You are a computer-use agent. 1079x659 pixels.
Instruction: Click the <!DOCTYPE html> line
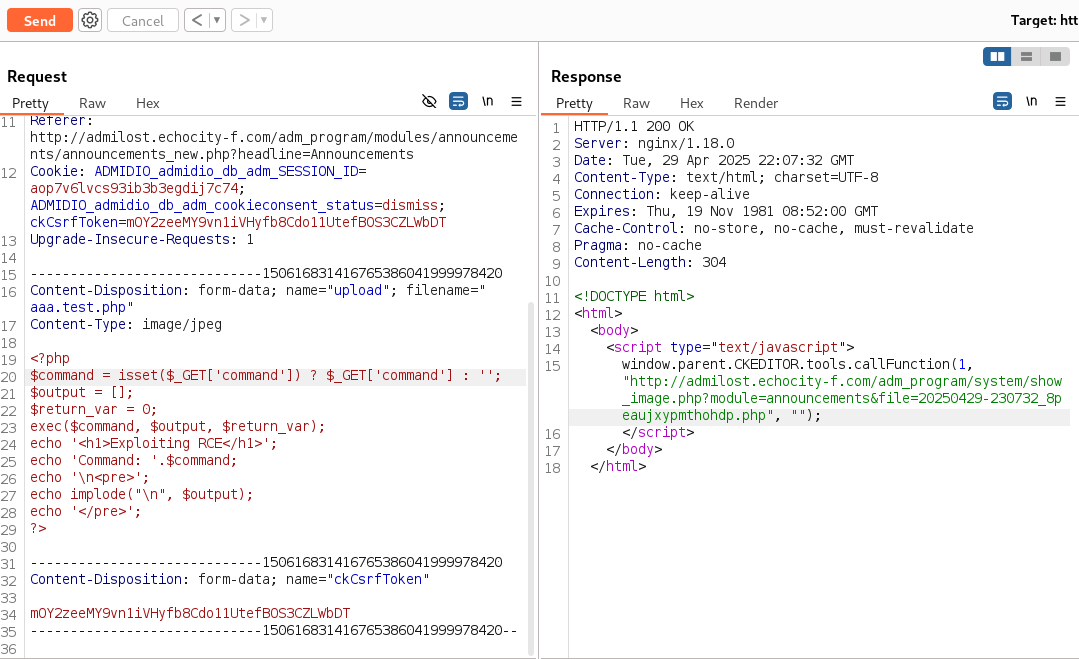[634, 296]
